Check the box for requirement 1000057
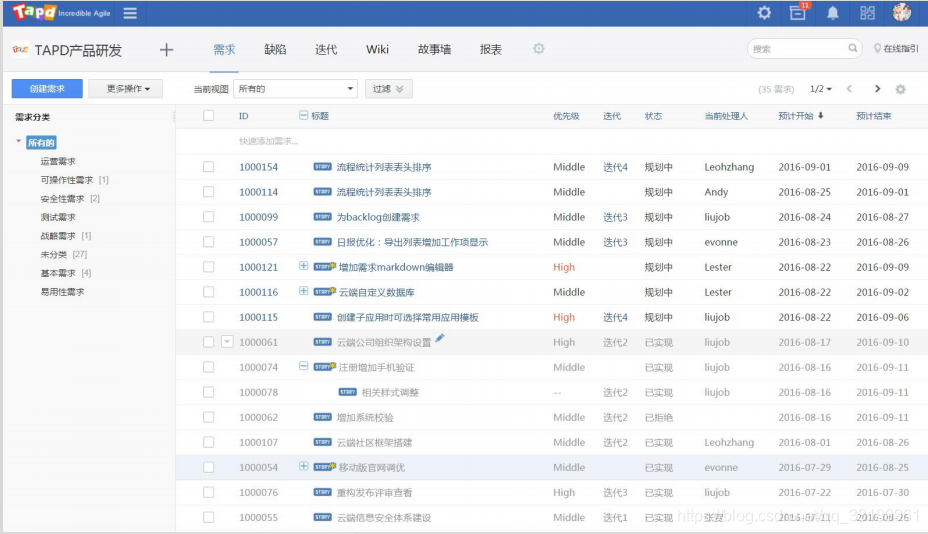This screenshot has width=928, height=534. point(208,242)
